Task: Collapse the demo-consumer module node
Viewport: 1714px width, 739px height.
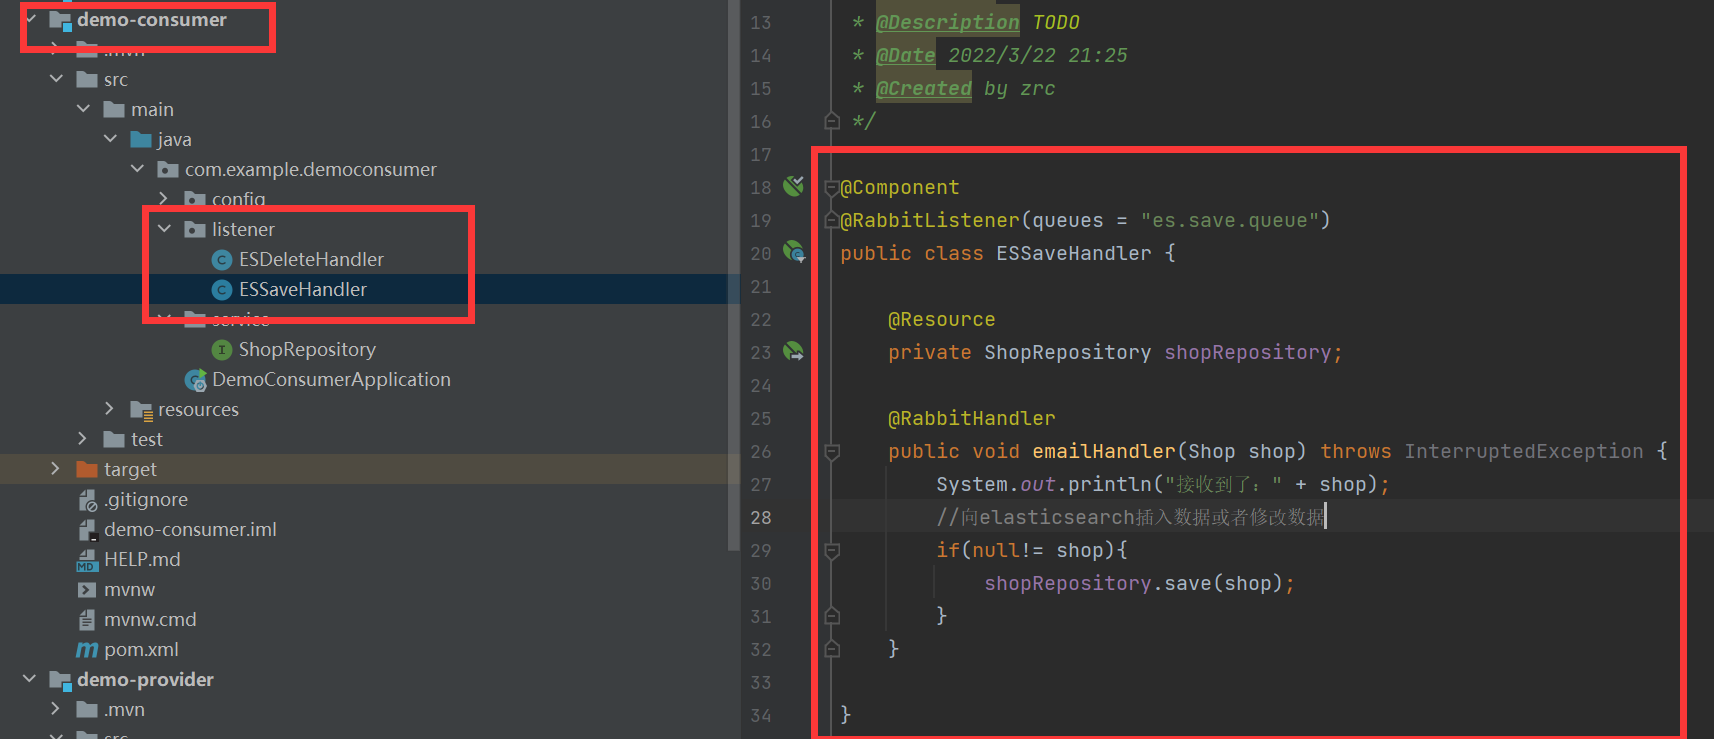Action: pyautogui.click(x=31, y=18)
